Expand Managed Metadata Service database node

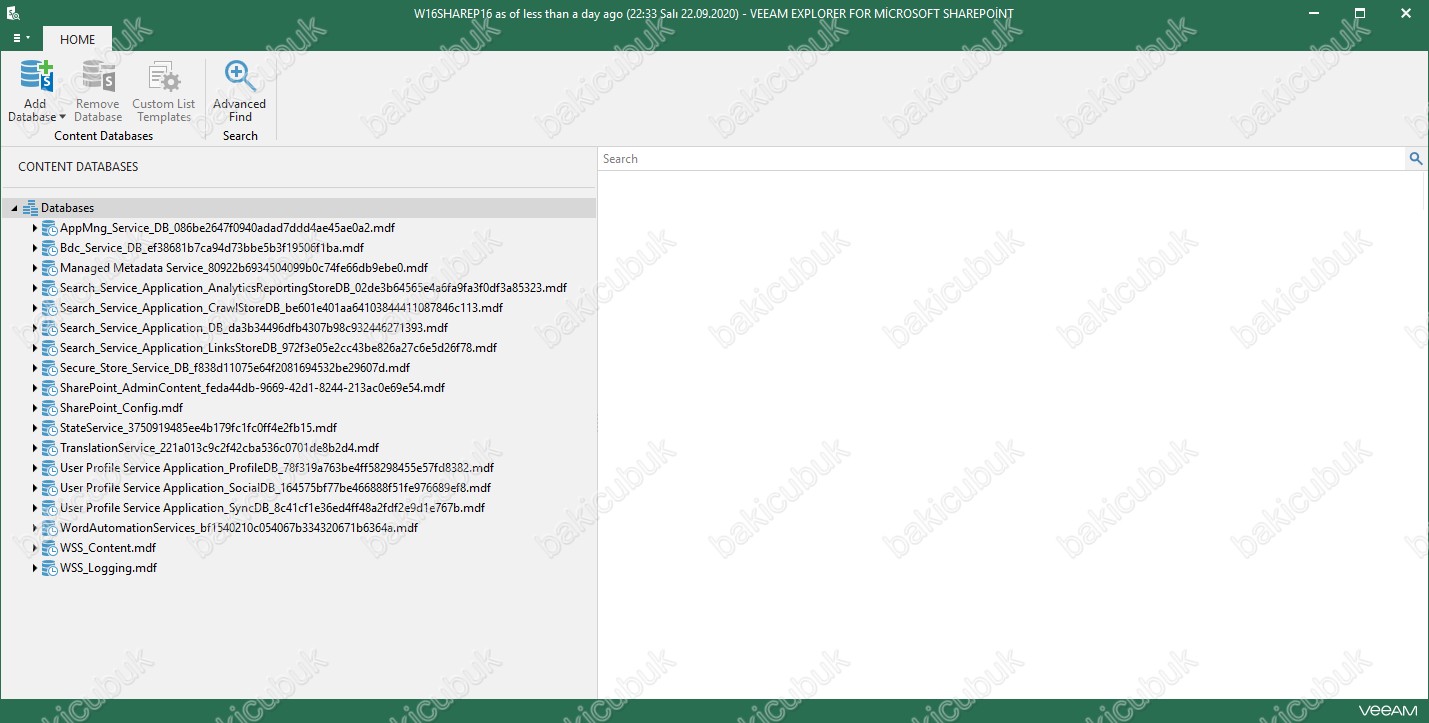point(35,268)
